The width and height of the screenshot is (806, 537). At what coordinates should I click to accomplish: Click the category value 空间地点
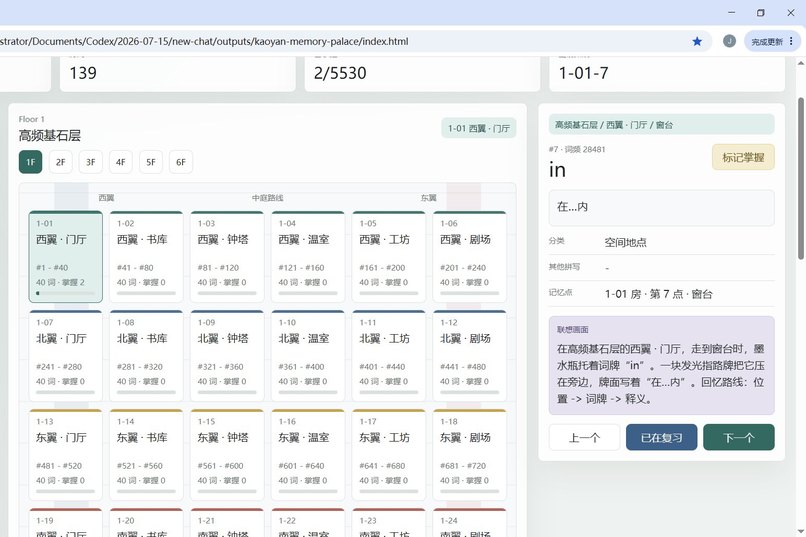click(x=625, y=242)
